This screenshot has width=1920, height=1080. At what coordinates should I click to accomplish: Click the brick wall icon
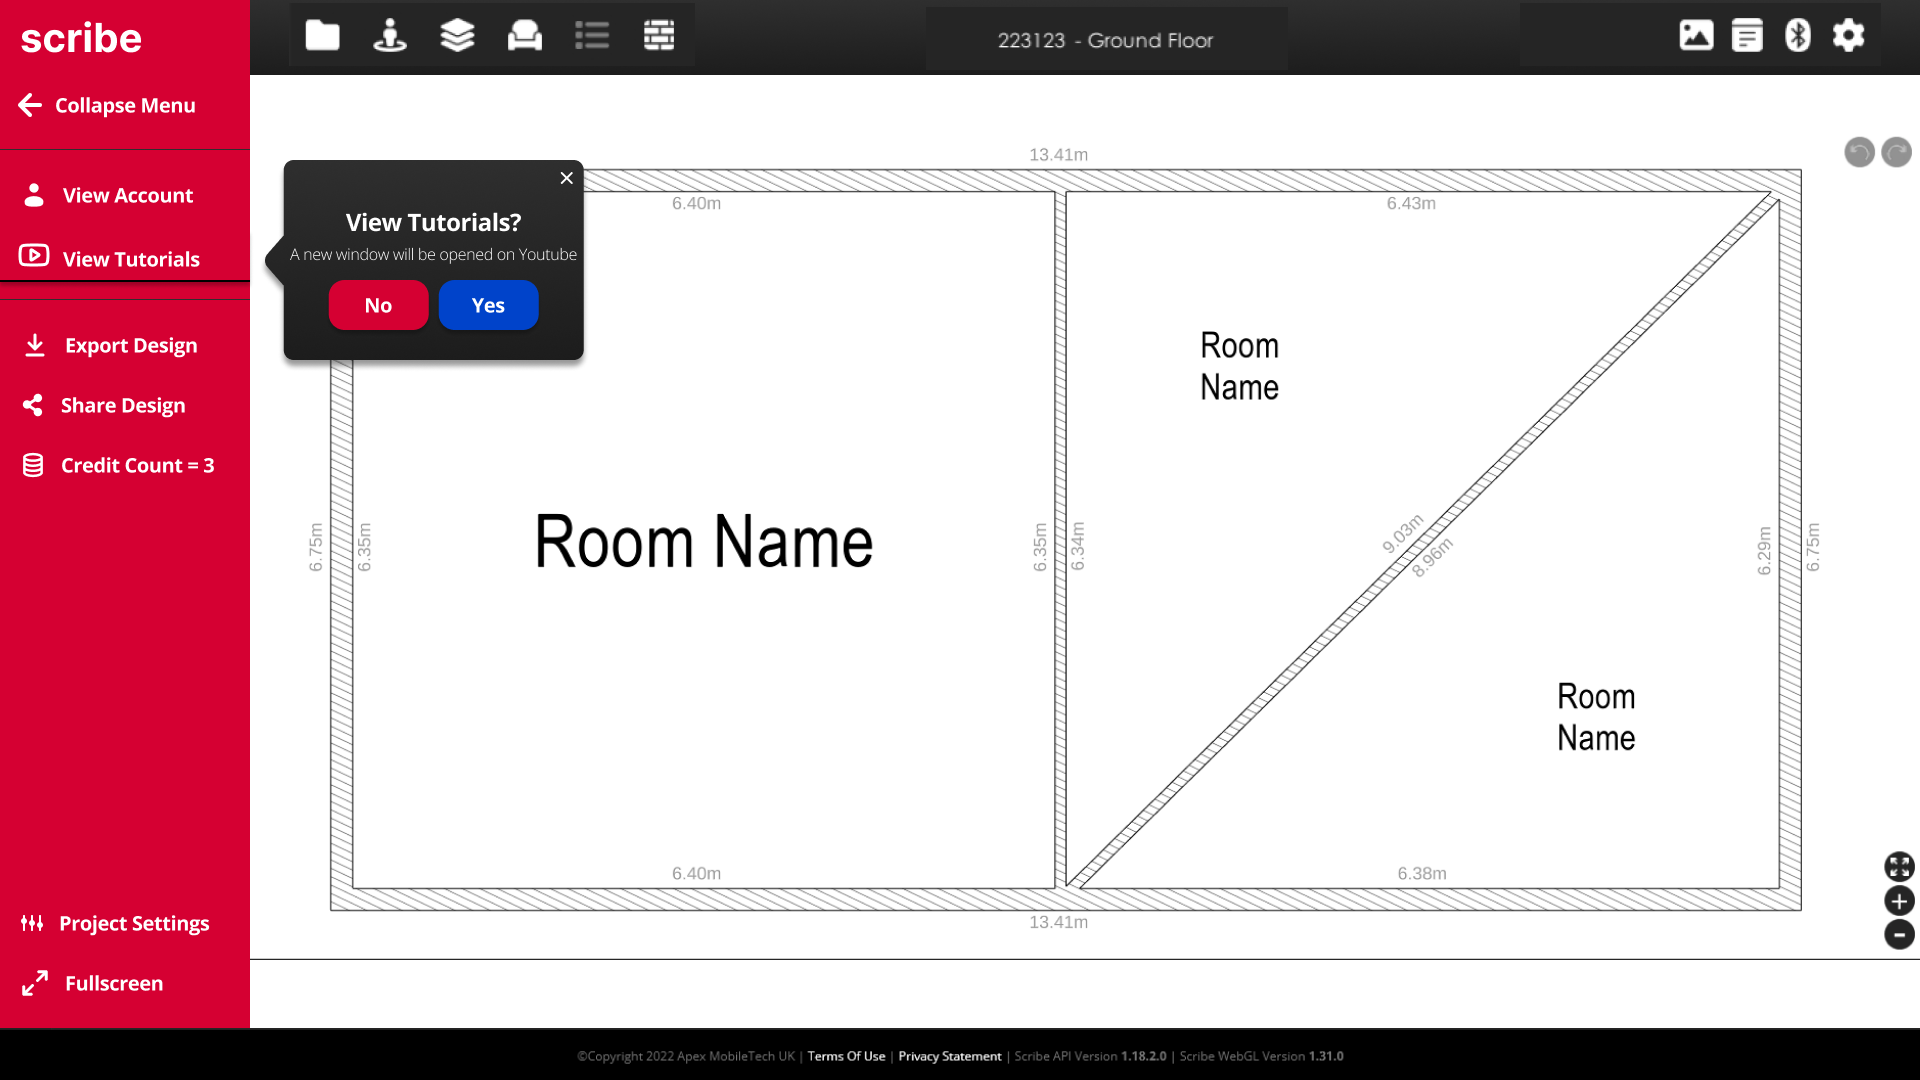click(659, 36)
